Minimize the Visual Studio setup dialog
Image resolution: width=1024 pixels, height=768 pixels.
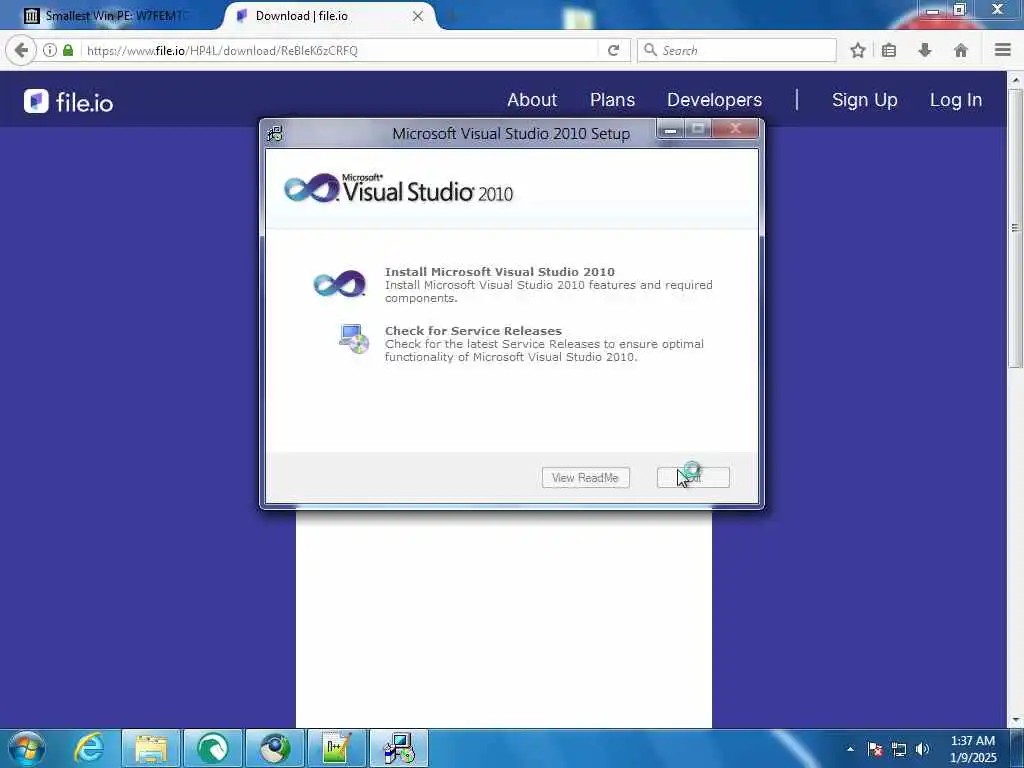pyautogui.click(x=670, y=129)
